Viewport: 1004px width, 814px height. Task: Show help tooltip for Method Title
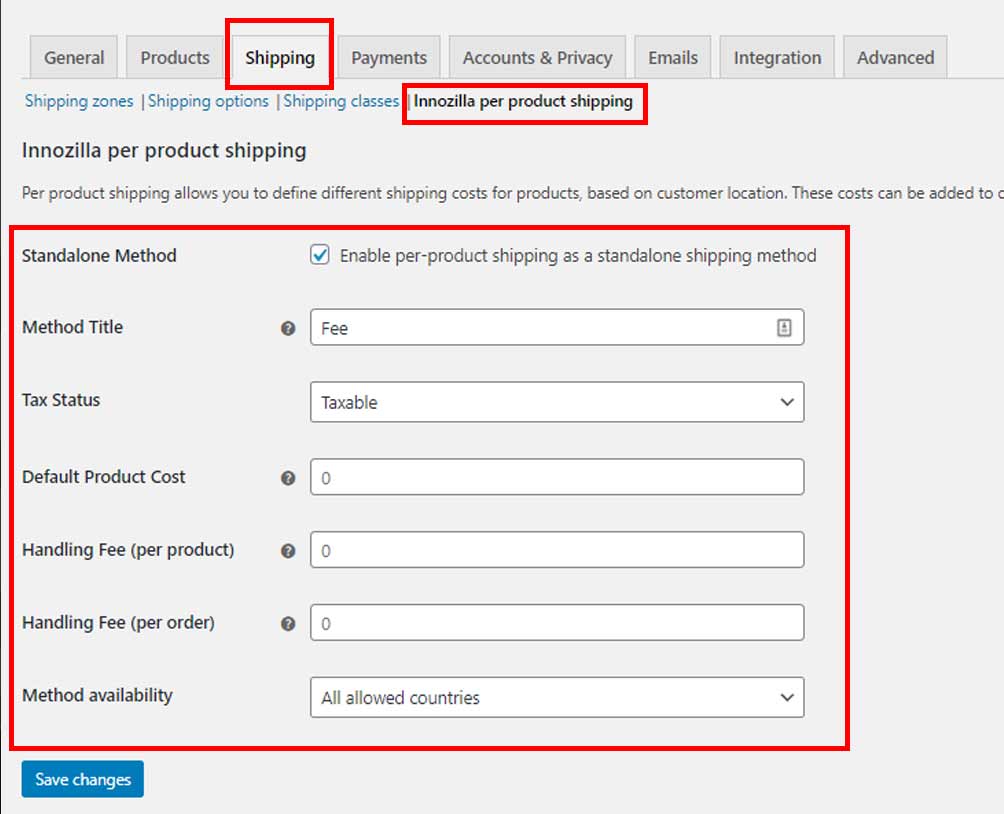click(x=288, y=329)
